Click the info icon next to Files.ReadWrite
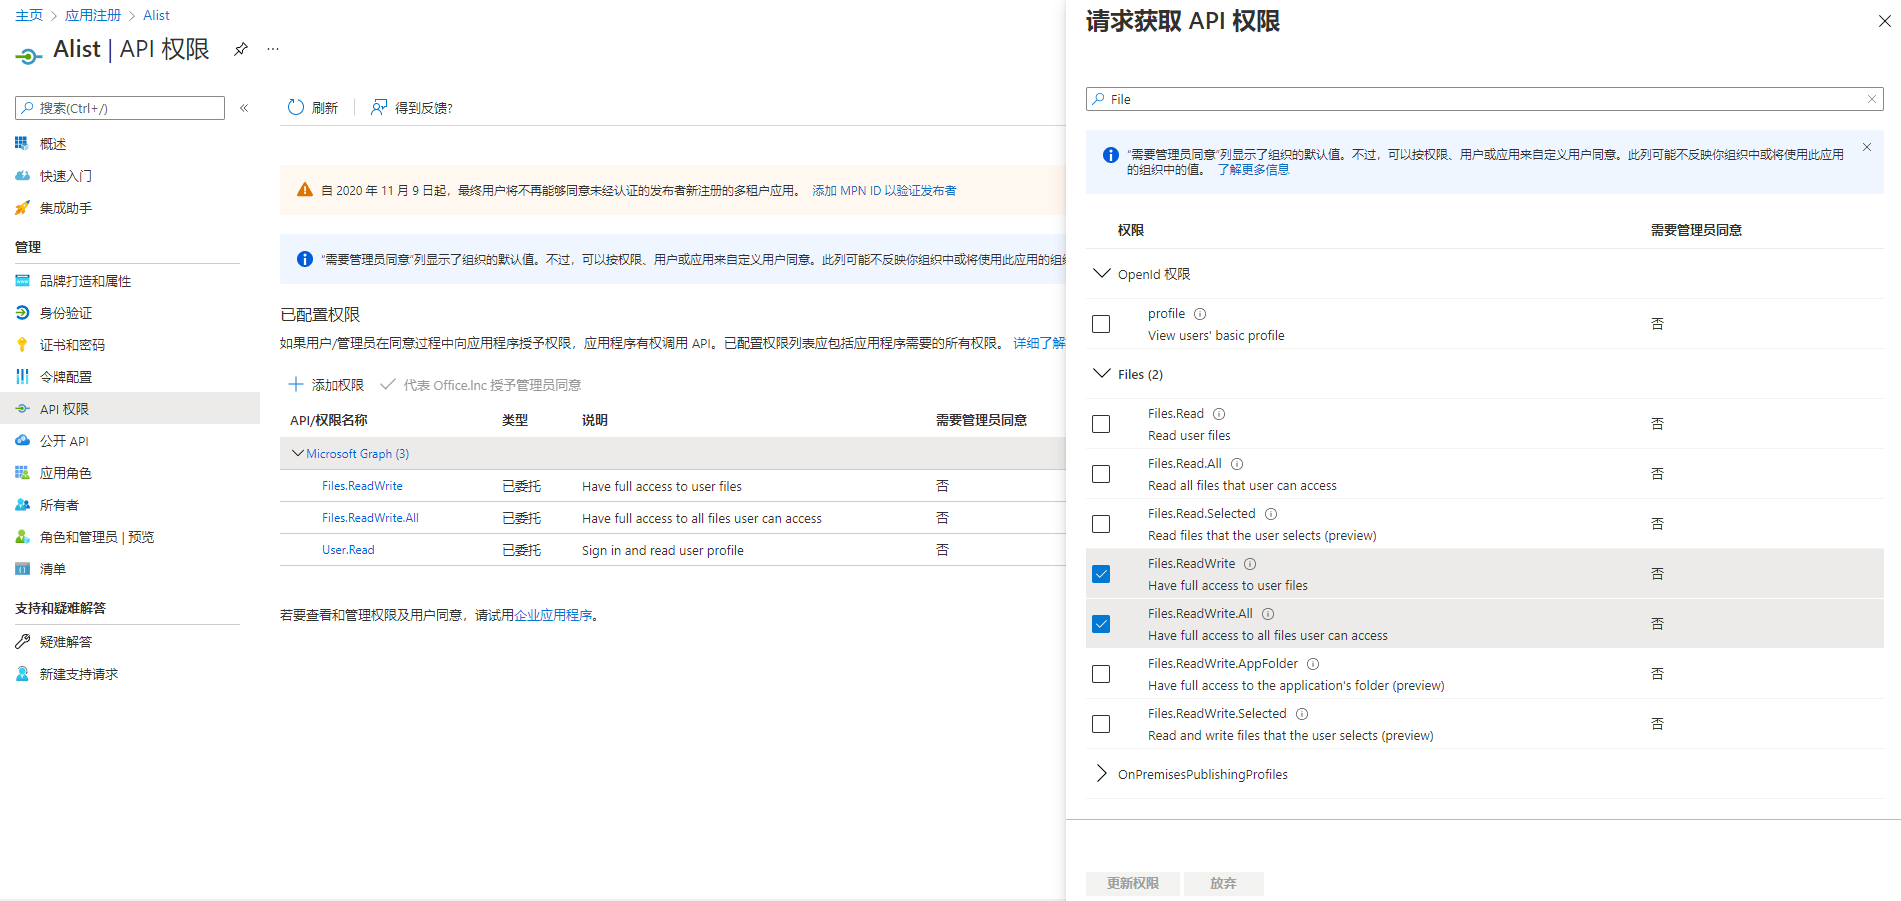Screen dimensions: 1901x901 click(x=1250, y=564)
